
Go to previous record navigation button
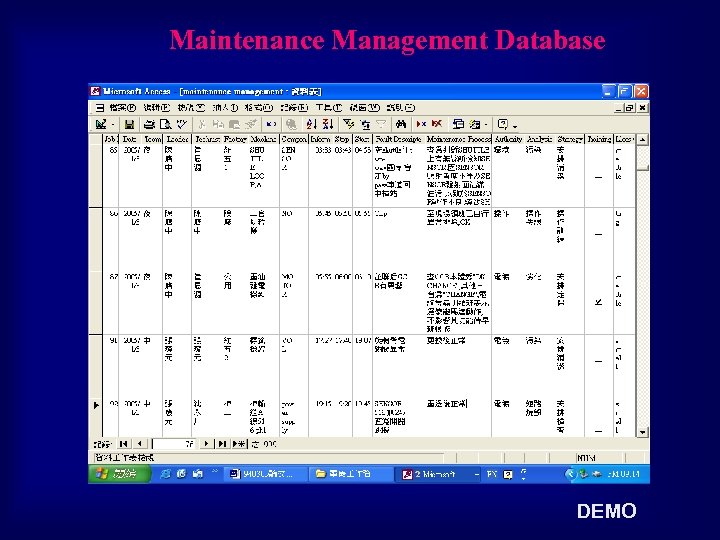click(x=140, y=444)
